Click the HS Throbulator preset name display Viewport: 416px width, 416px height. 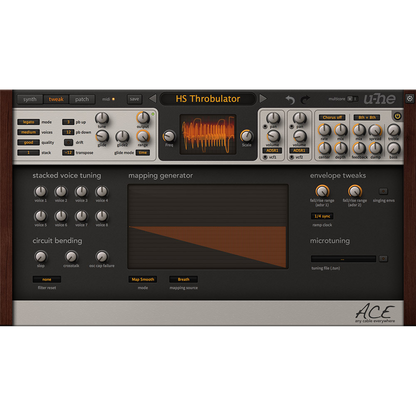point(208,99)
